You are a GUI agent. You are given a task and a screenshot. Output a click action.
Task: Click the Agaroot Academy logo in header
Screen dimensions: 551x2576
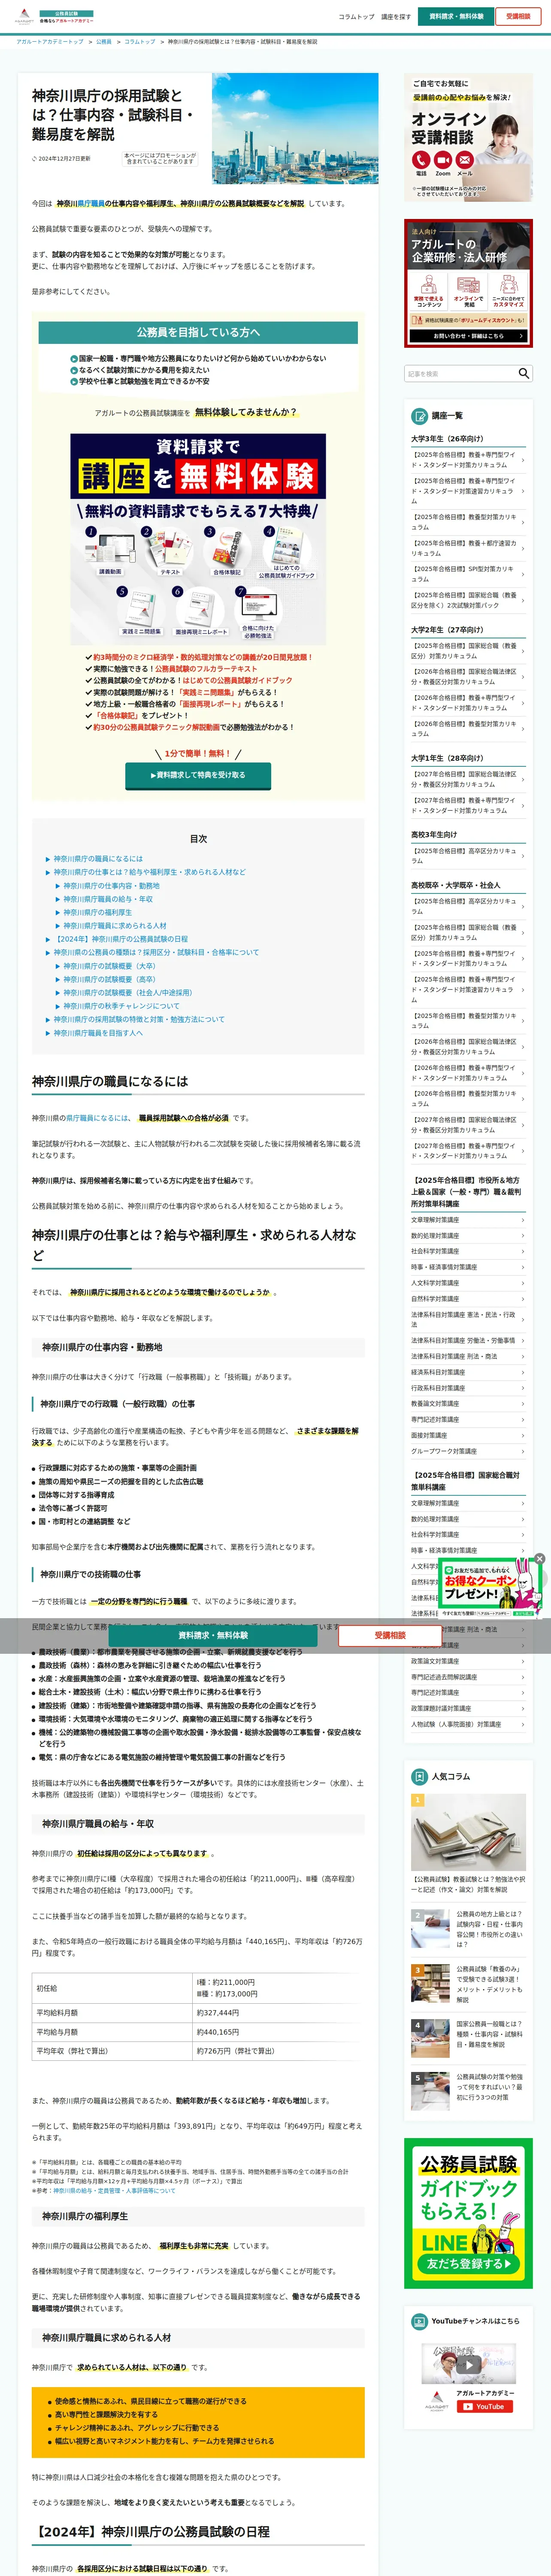point(54,17)
